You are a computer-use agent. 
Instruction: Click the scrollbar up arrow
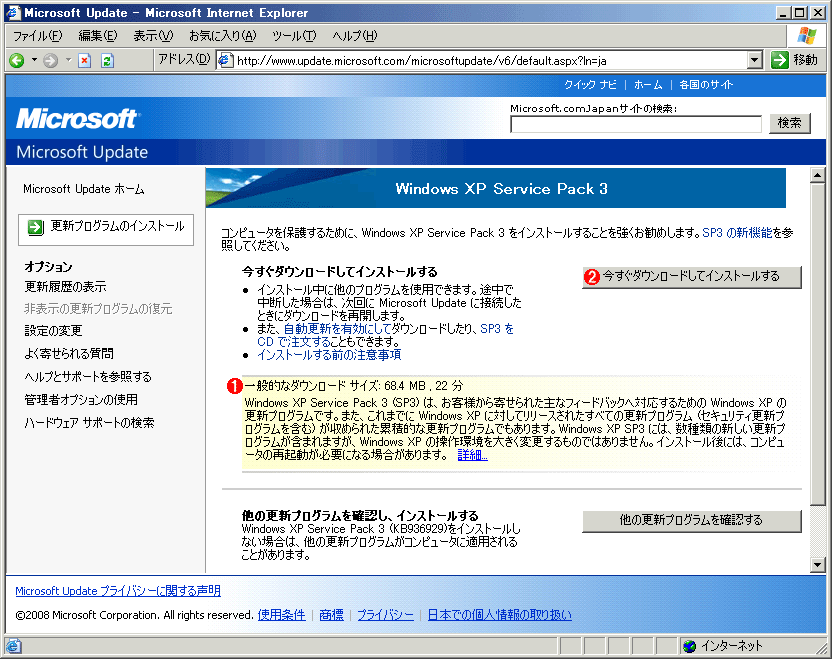click(x=818, y=175)
